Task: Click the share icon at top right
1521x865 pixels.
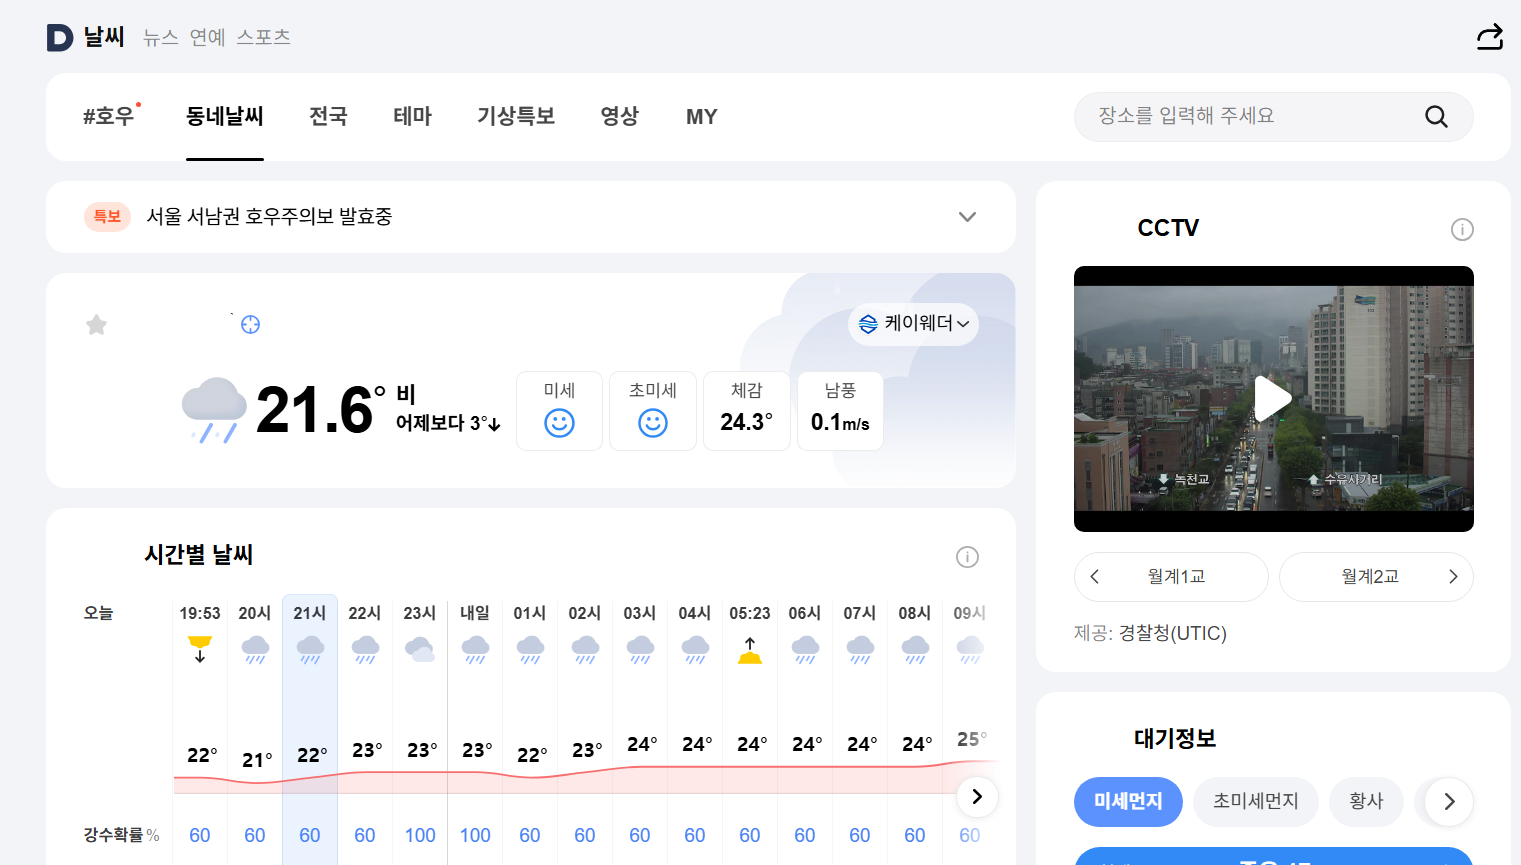Action: click(1489, 36)
